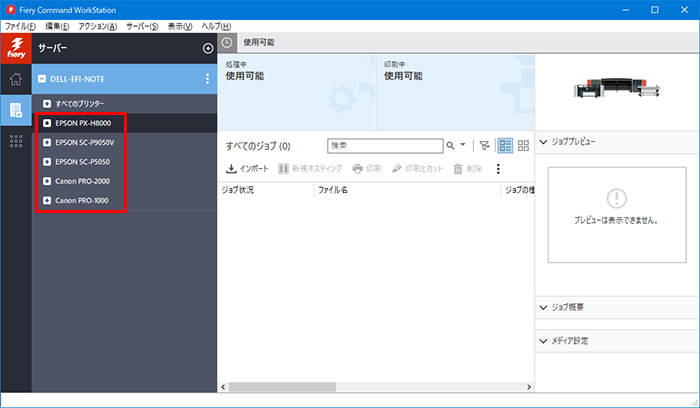Click 新規ネスティング new nesting button
The width and height of the screenshot is (700, 408).
click(310, 169)
